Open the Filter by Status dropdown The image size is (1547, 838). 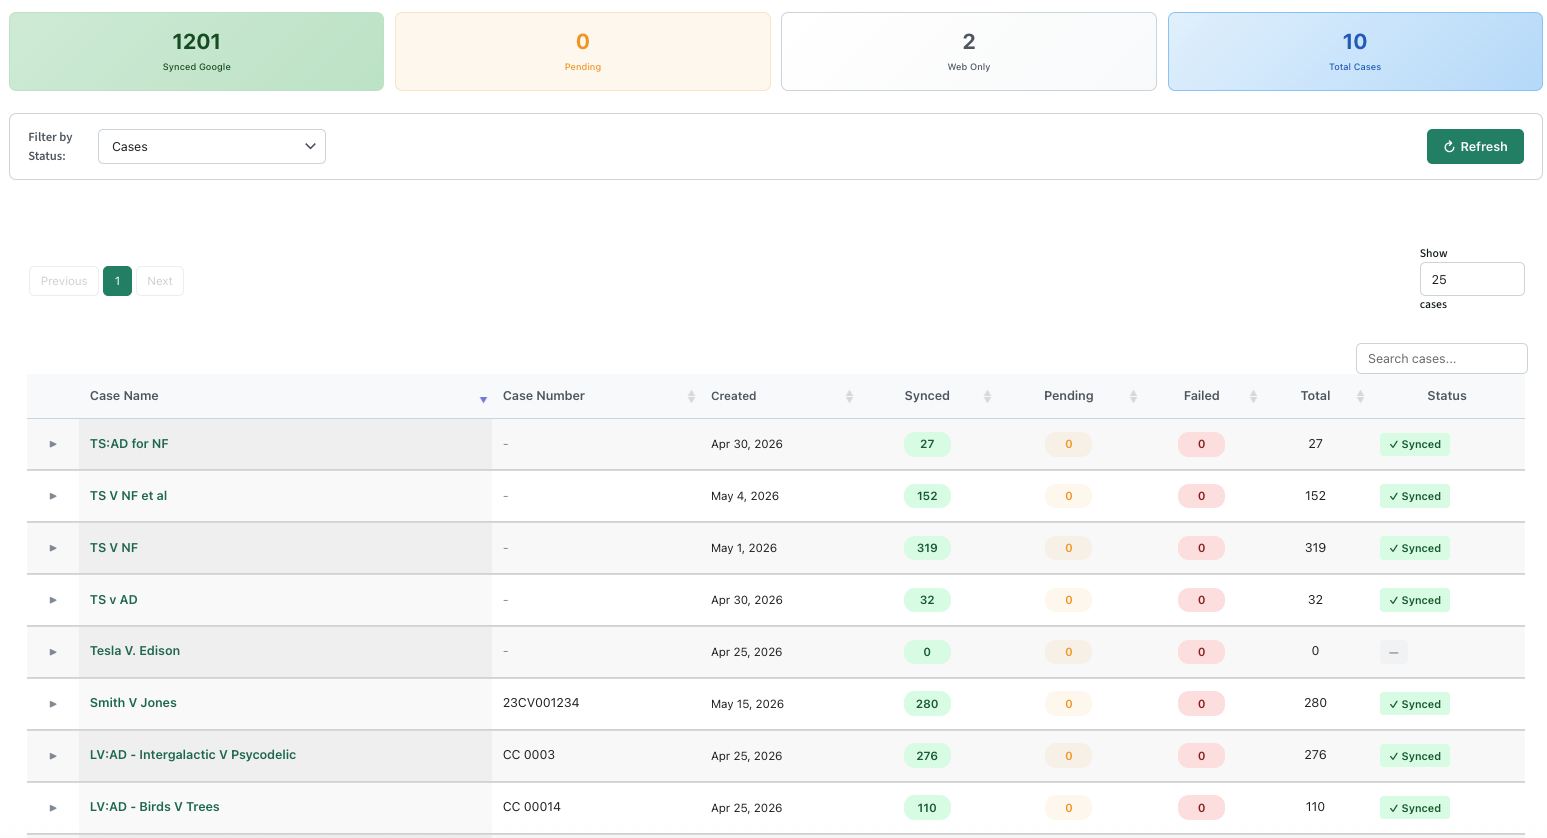[212, 146]
